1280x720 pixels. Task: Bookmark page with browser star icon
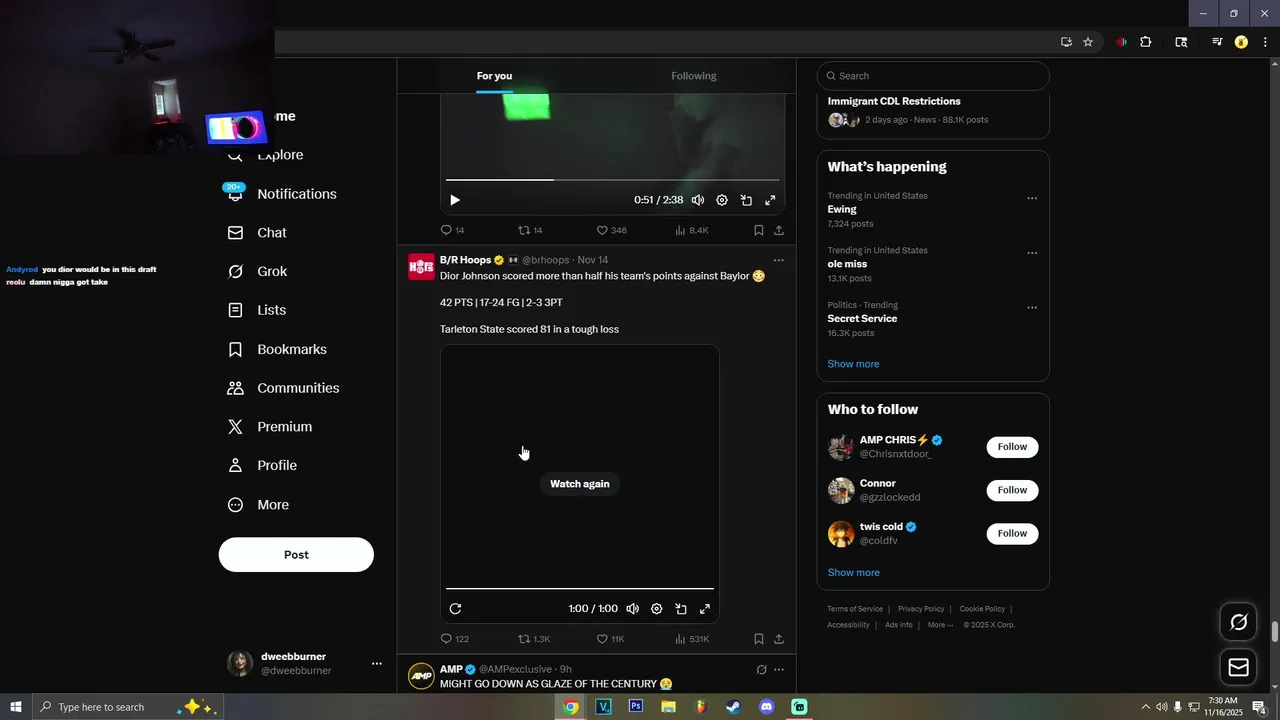pos(1088,42)
